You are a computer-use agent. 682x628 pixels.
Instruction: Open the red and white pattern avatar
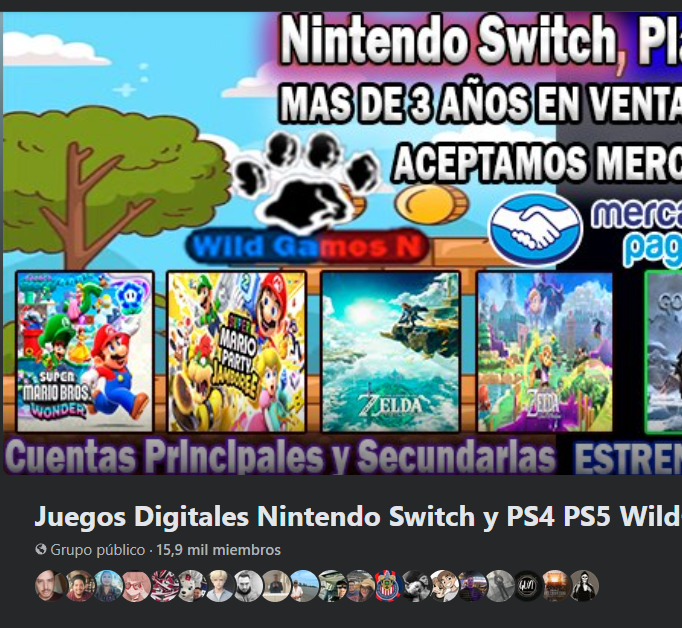(x=164, y=586)
